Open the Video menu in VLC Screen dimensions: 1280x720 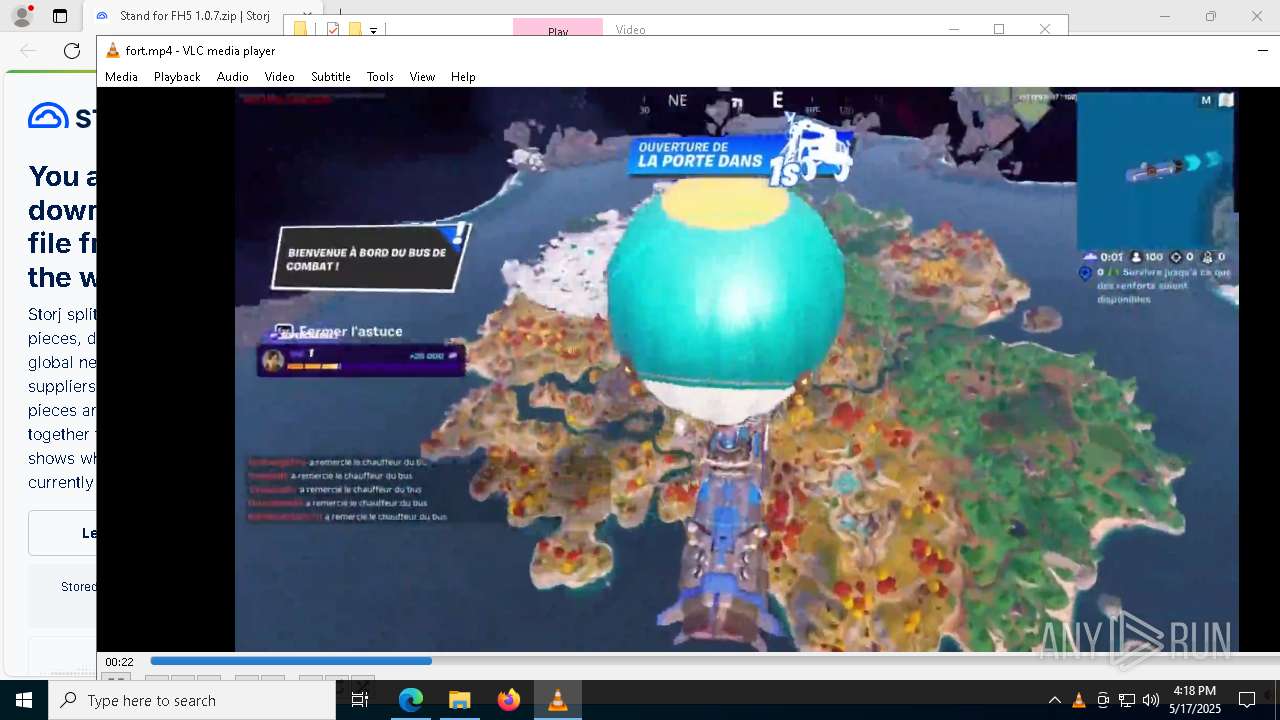coord(279,77)
